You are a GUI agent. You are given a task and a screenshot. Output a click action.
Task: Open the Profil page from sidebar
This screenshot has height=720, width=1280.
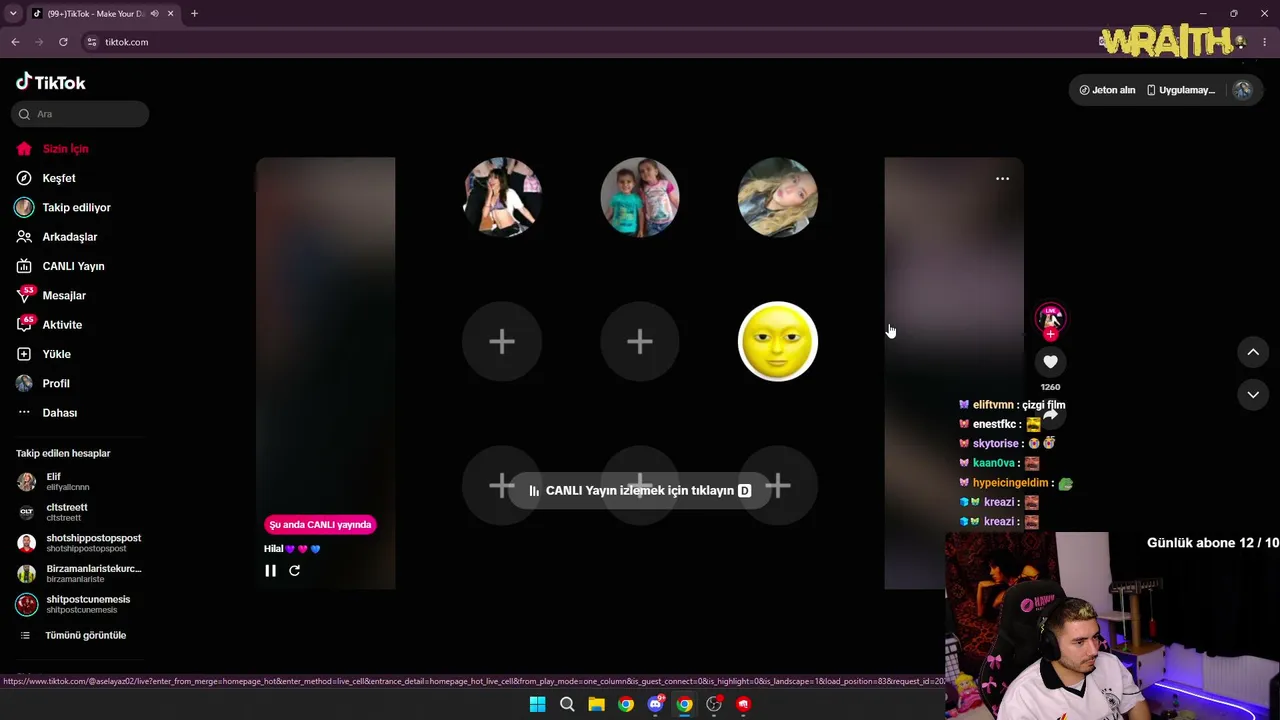coord(56,384)
